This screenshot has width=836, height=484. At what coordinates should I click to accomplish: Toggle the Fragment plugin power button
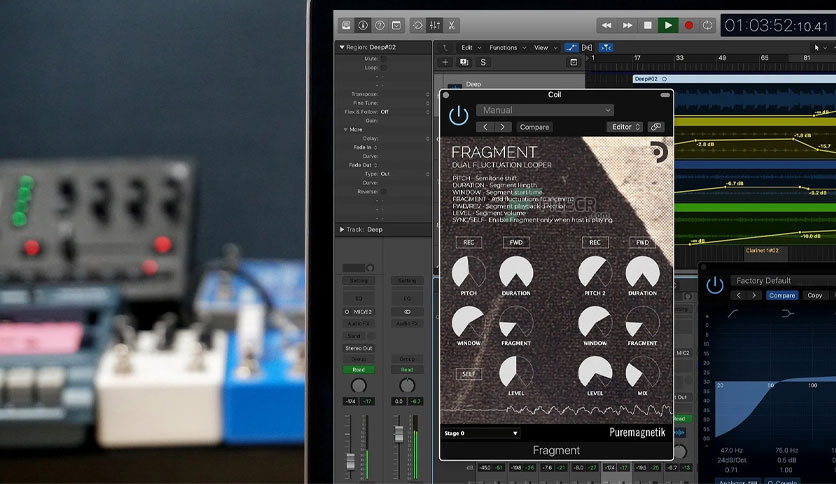pos(459,116)
